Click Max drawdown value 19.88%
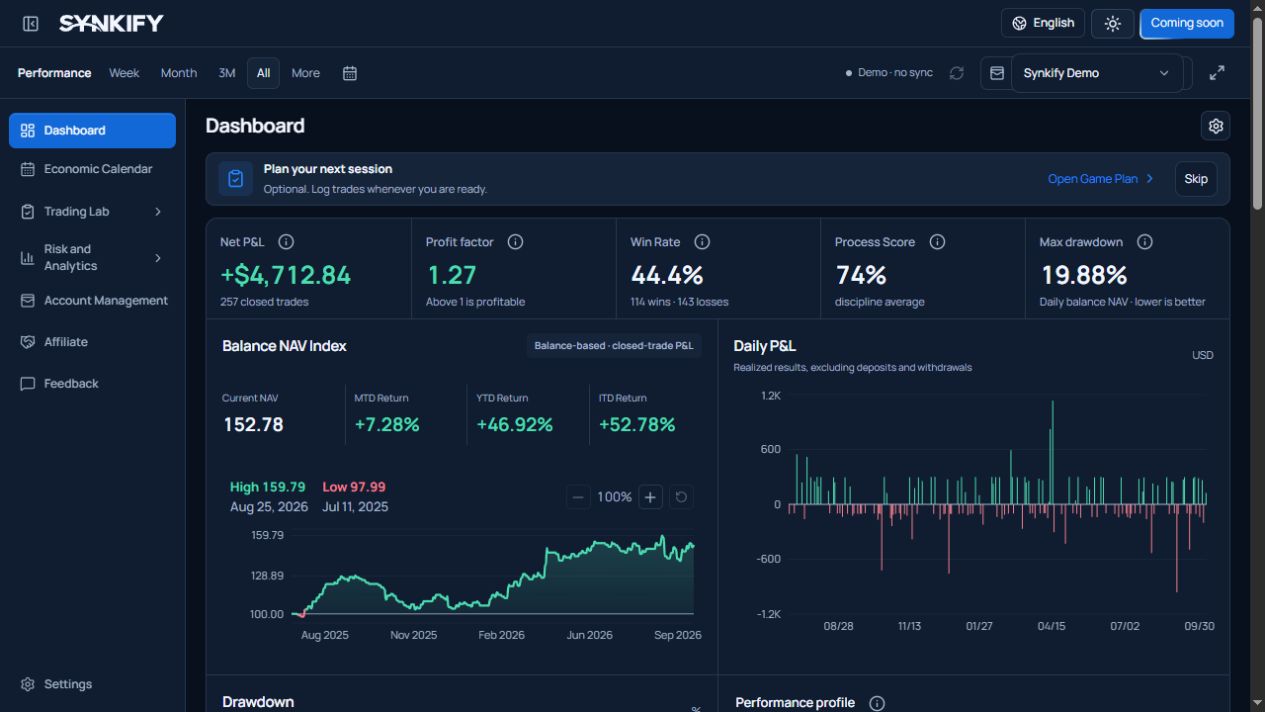1265x712 pixels. (x=1084, y=275)
